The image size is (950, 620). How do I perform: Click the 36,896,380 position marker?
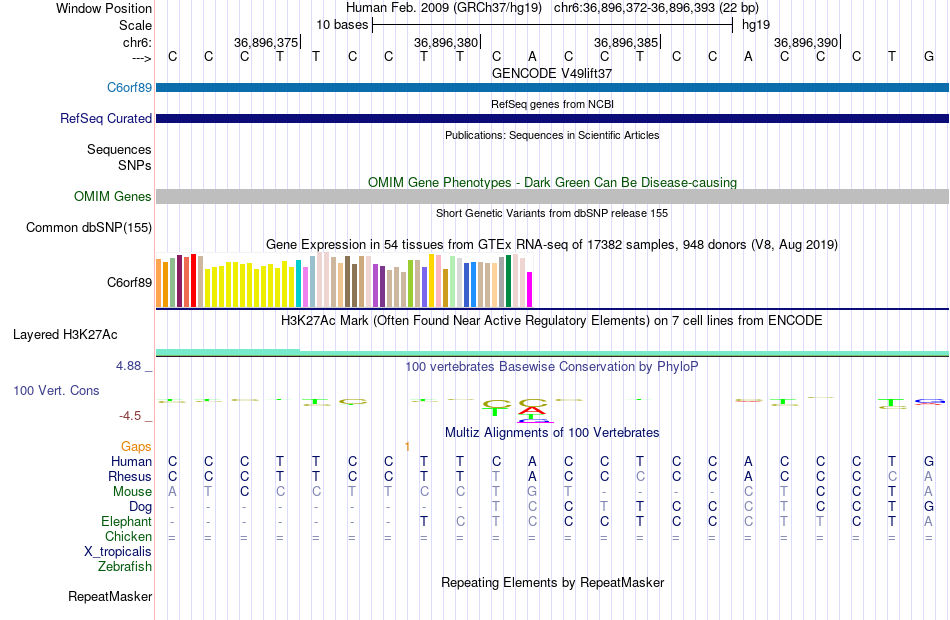(x=446, y=42)
